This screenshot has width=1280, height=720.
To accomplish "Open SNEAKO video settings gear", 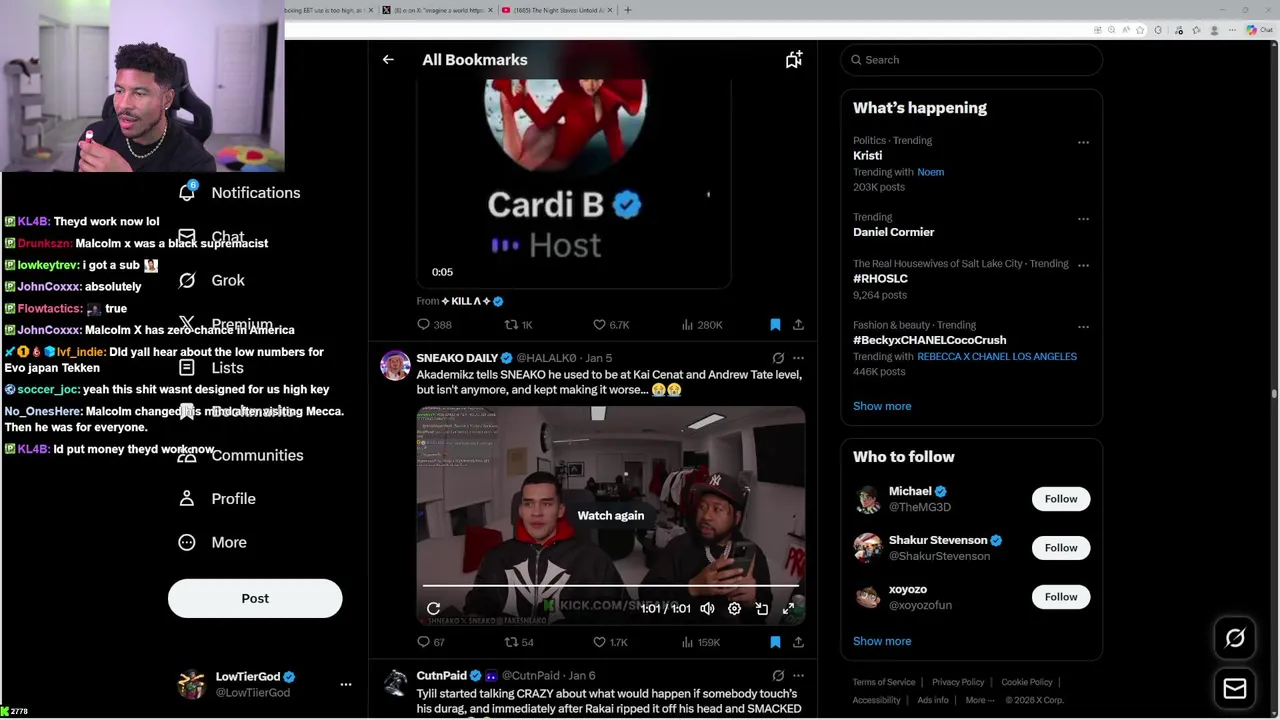I will click(x=734, y=609).
